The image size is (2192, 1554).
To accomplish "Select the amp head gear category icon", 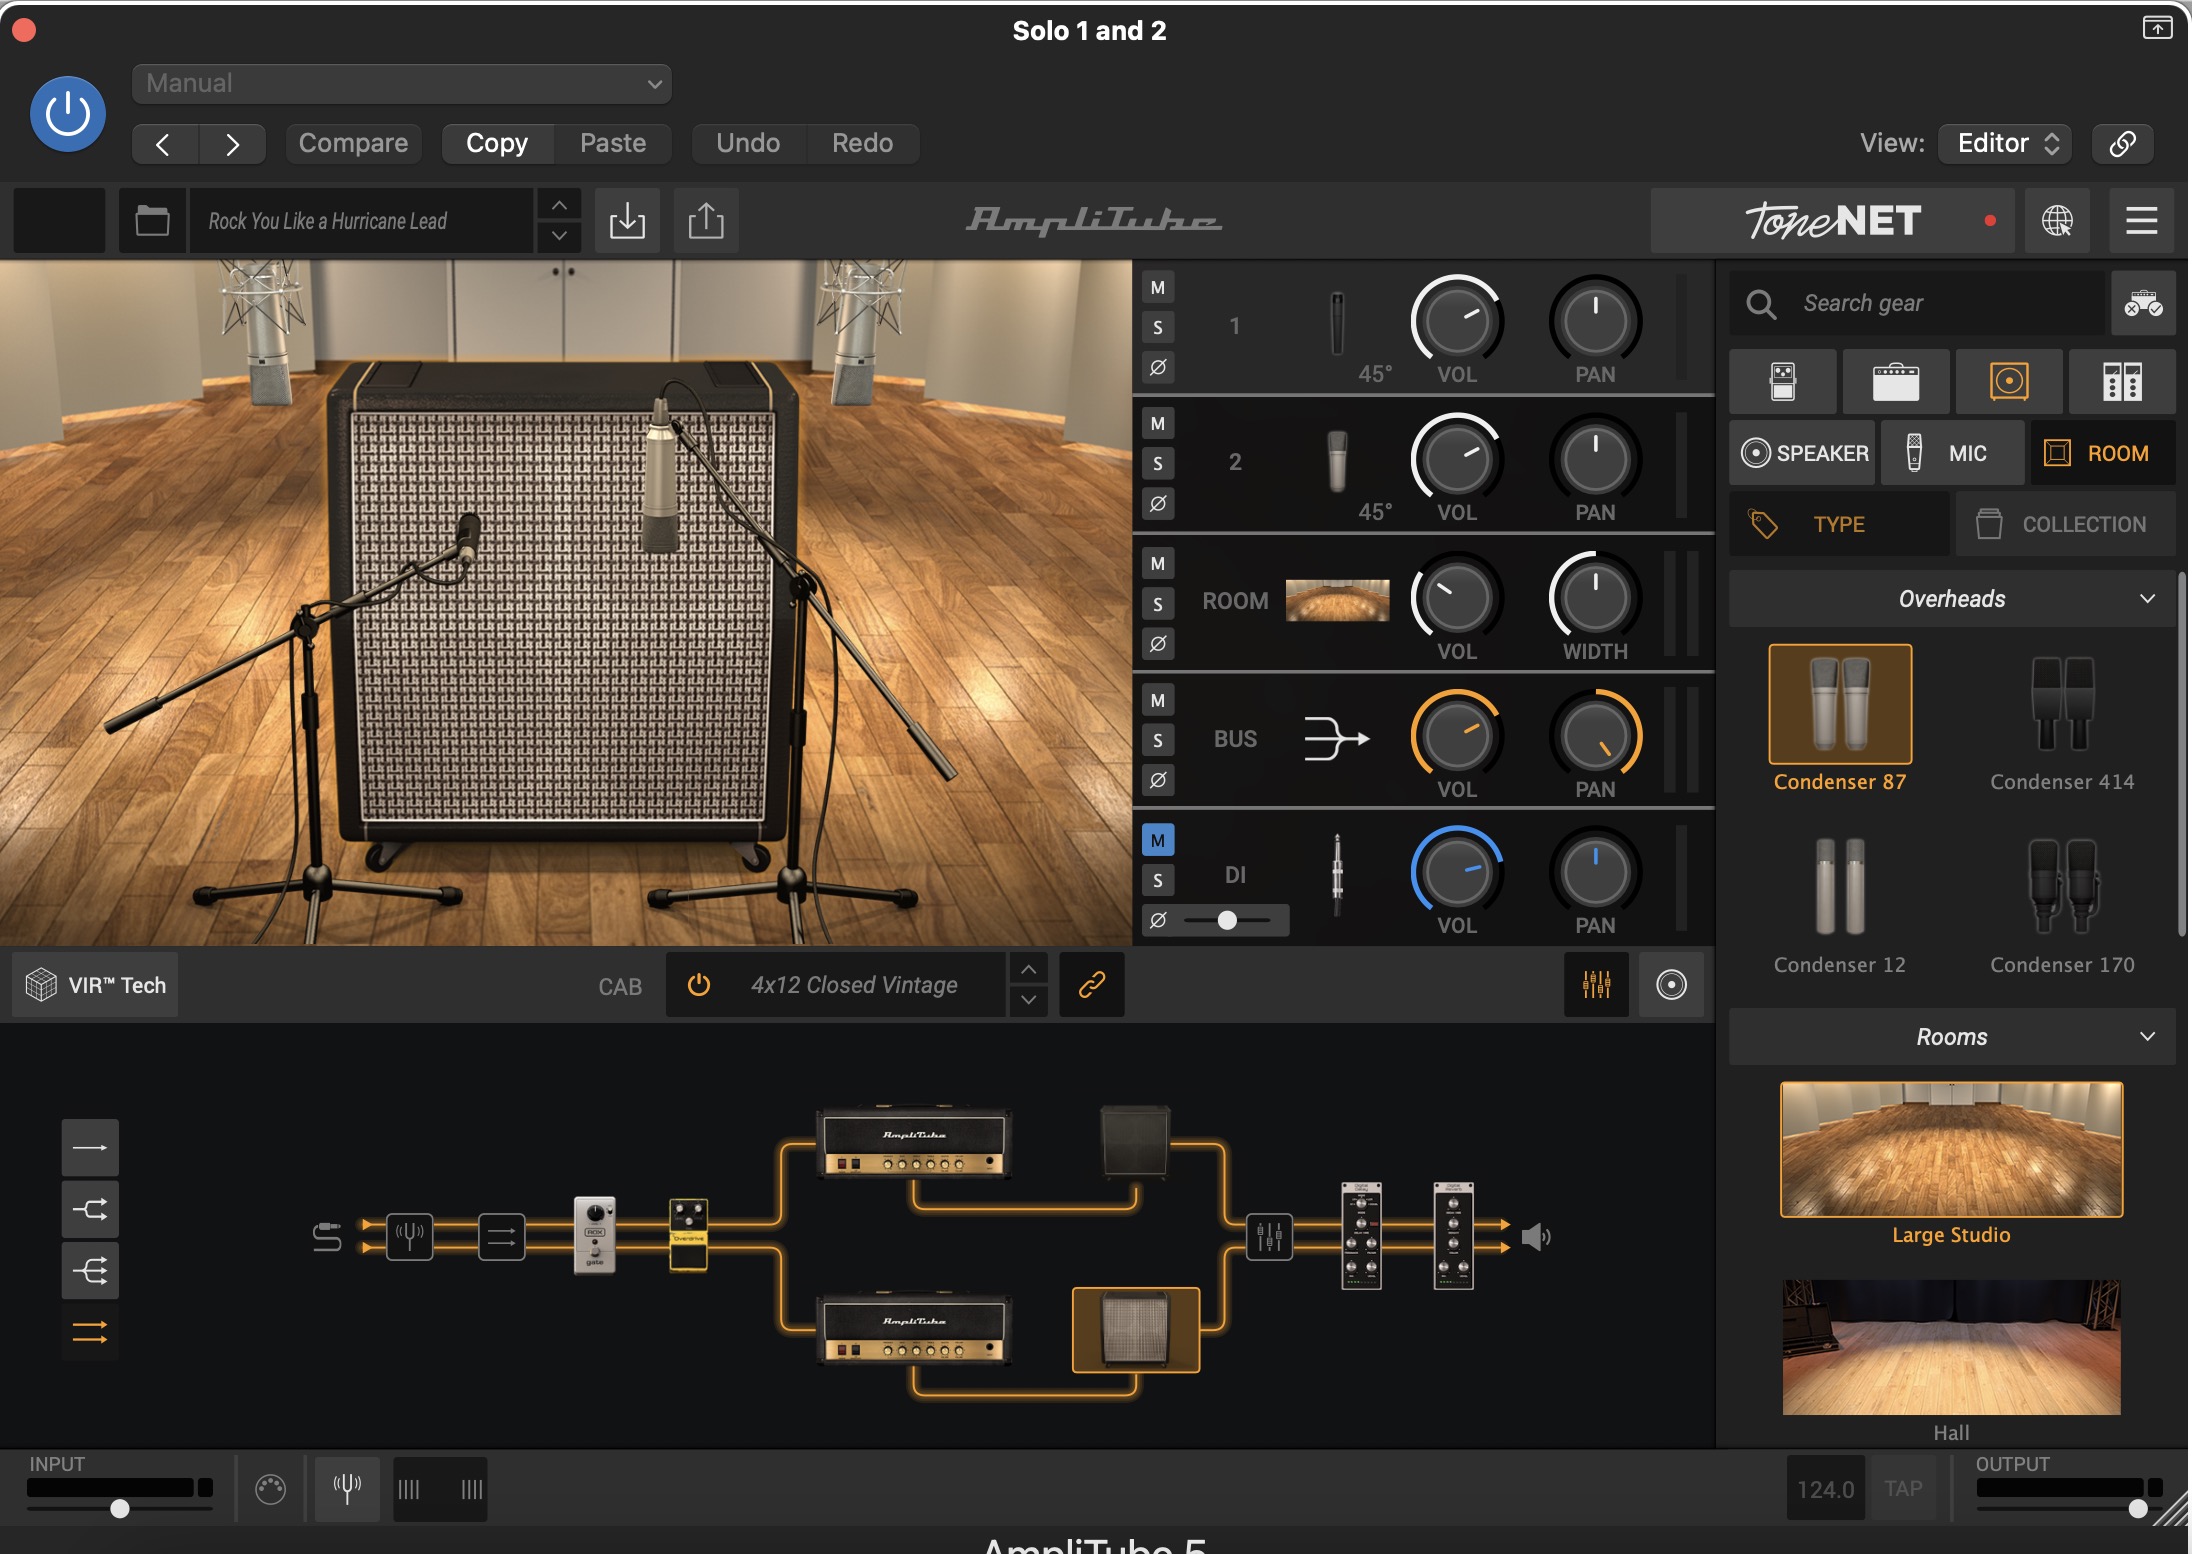I will coord(1895,382).
